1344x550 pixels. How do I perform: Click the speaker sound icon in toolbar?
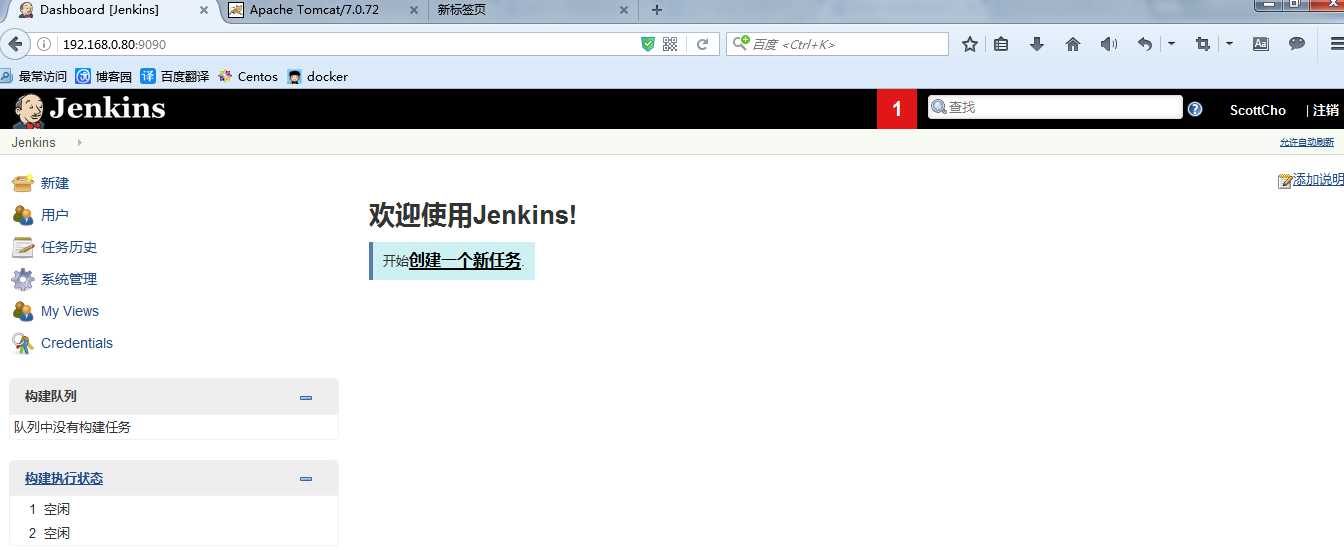(x=1108, y=44)
